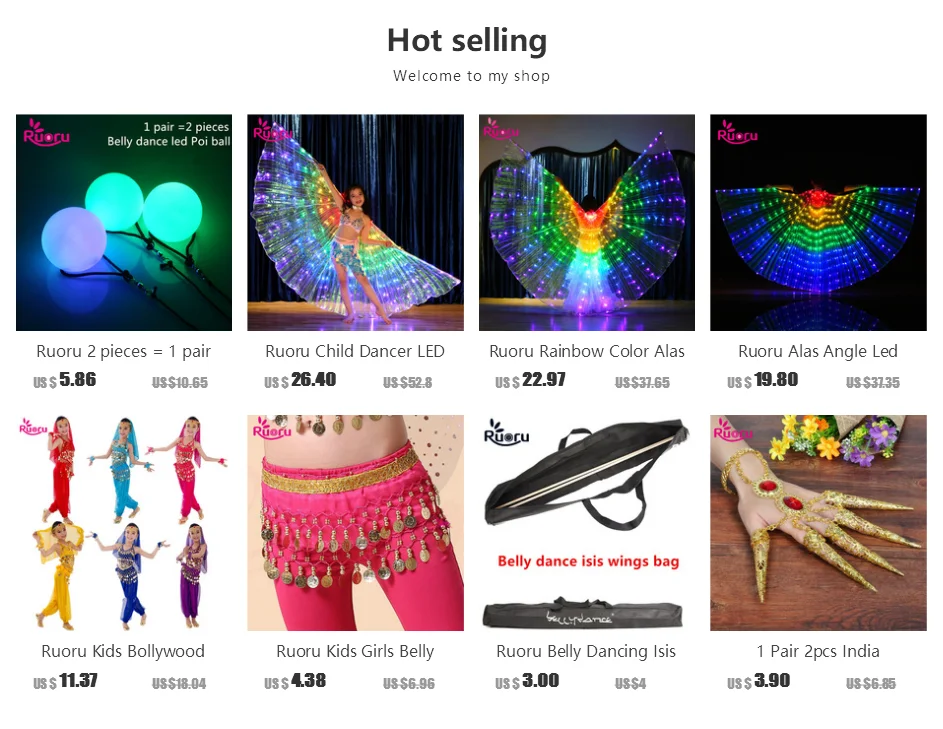
Task: Click the US $26.40 price
Action: click(300, 380)
